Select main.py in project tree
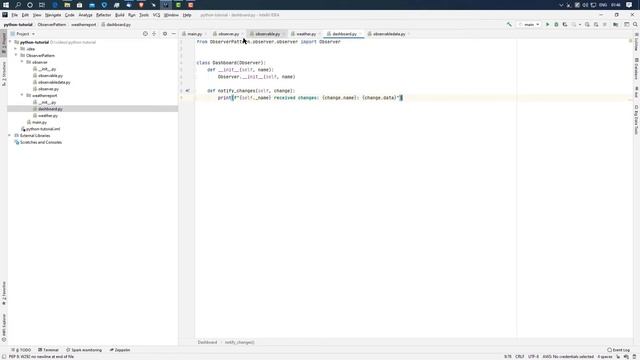 pyautogui.click(x=39, y=122)
